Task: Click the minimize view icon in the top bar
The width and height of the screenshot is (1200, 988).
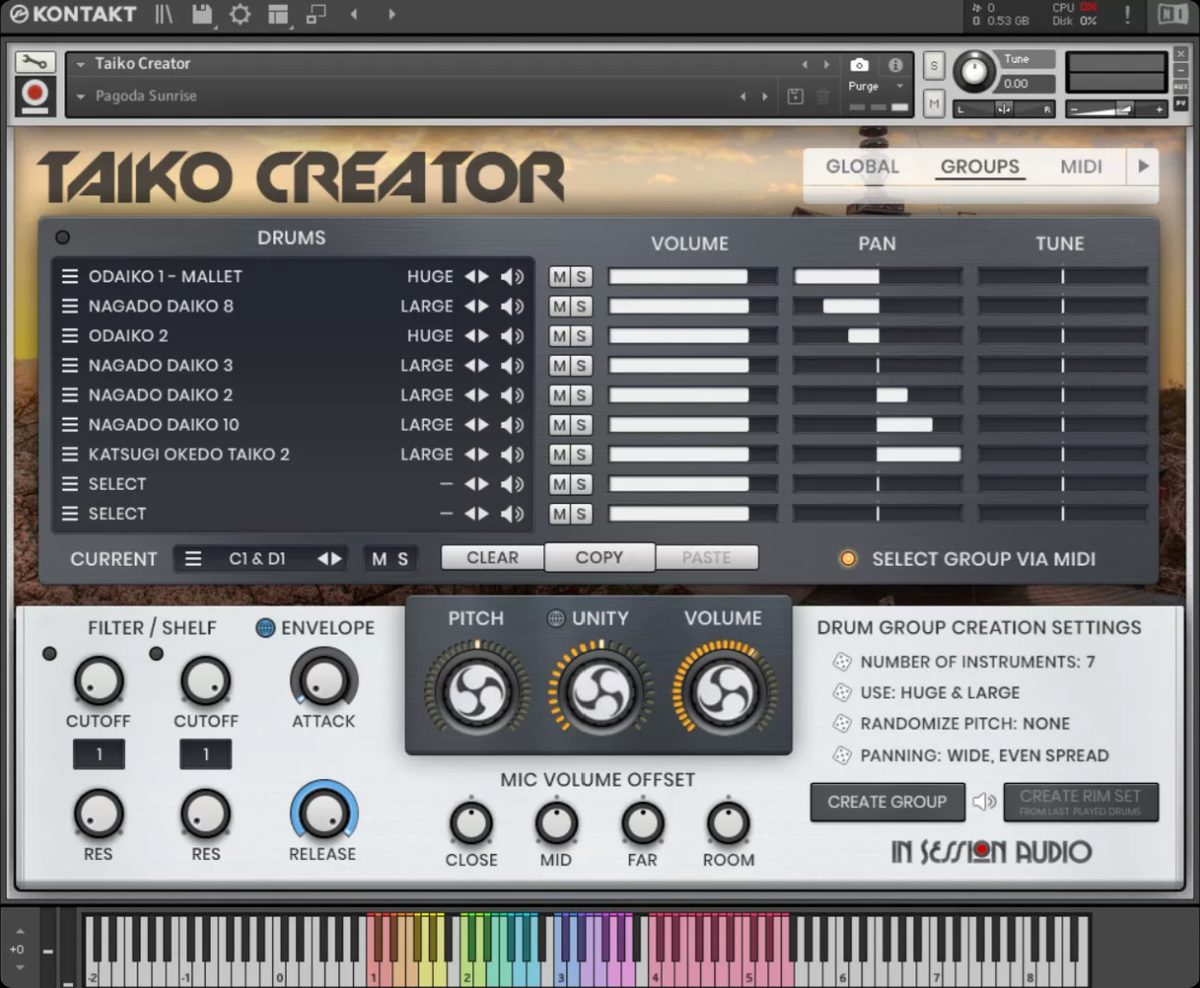Action: click(316, 14)
